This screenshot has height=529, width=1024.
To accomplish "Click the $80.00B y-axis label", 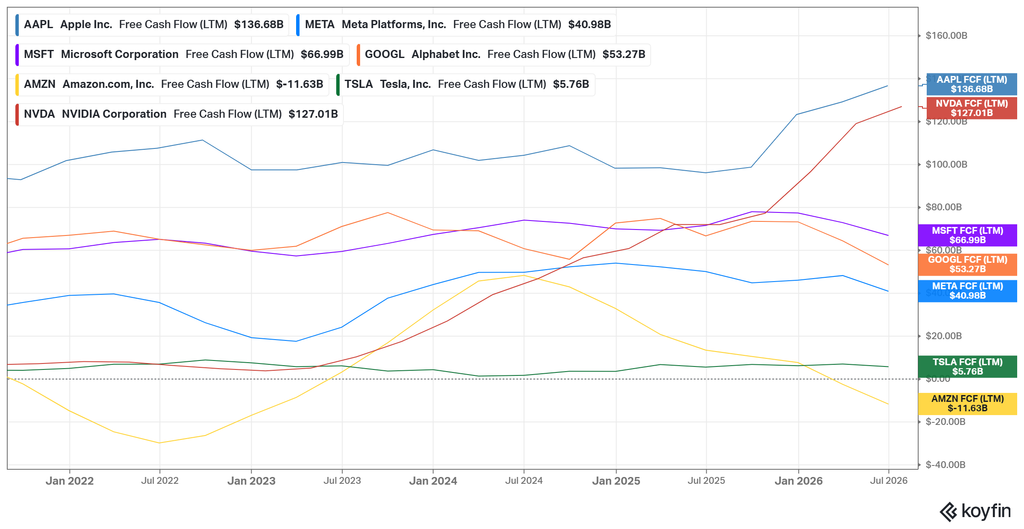I will tap(944, 207).
